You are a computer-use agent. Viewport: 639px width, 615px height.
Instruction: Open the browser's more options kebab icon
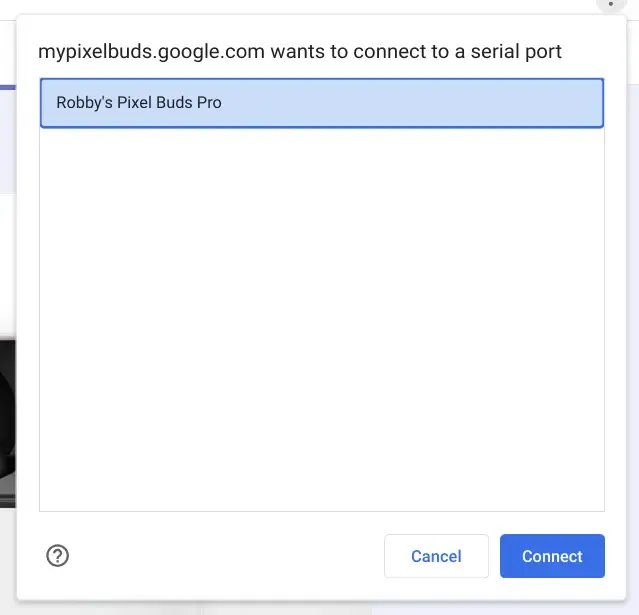(x=610, y=4)
